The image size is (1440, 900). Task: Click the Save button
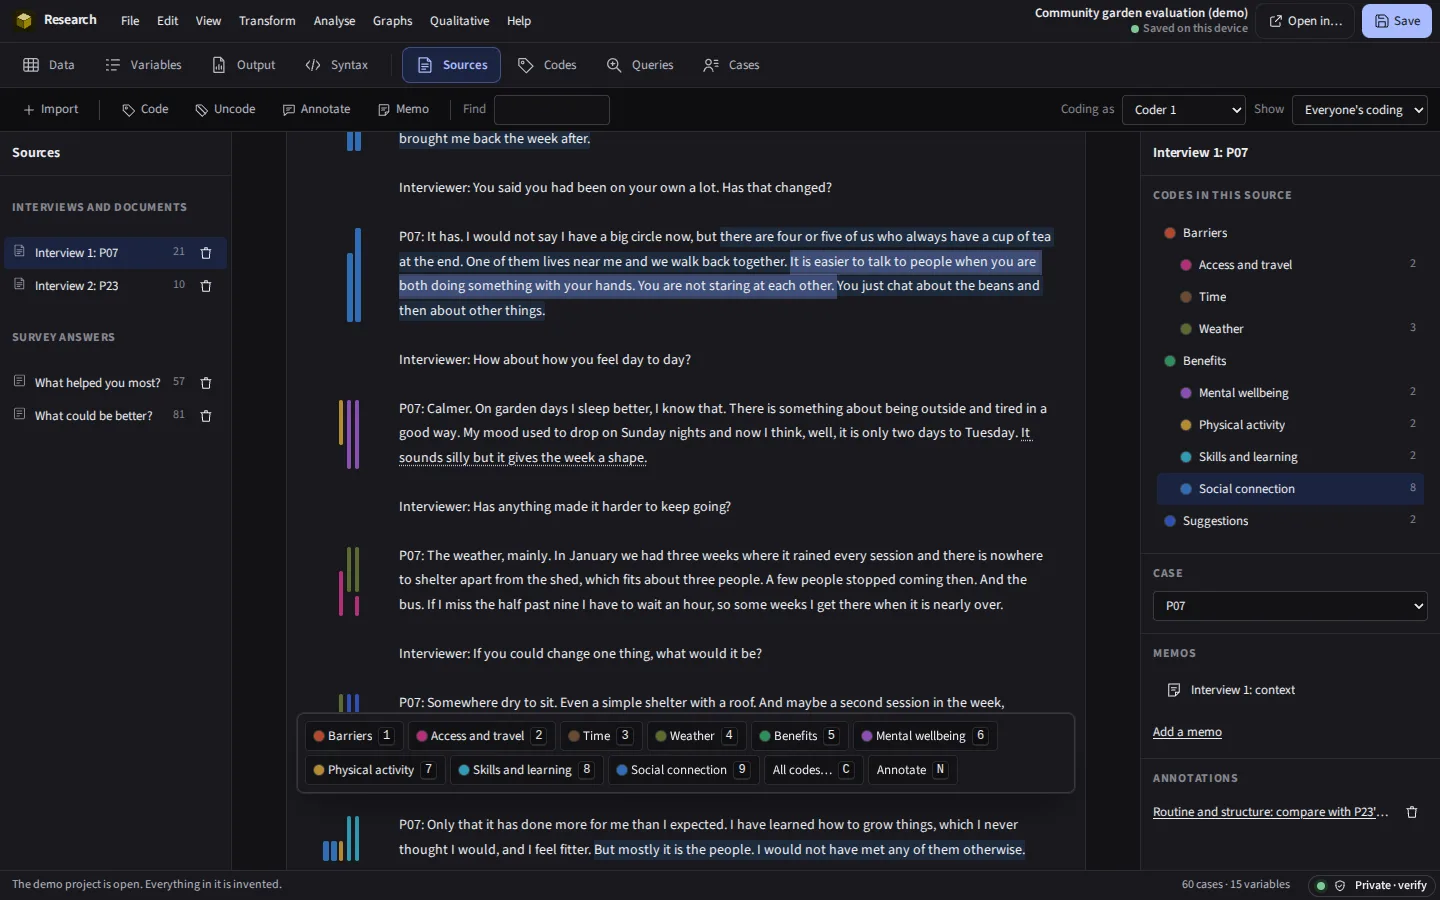click(1397, 21)
